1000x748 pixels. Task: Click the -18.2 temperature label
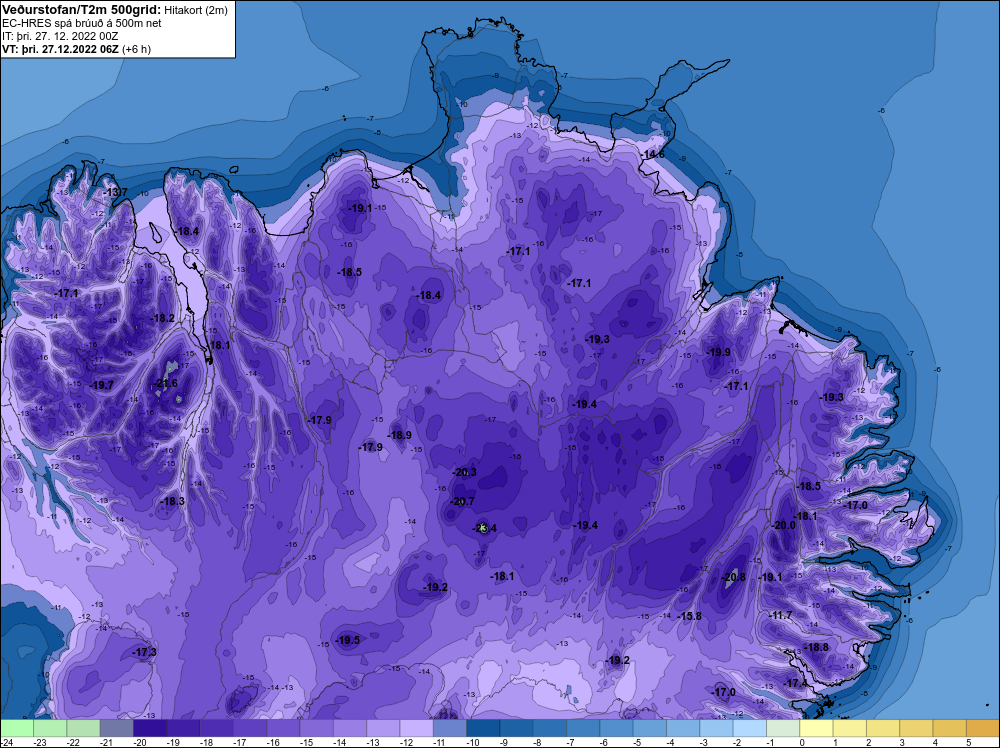[162, 318]
